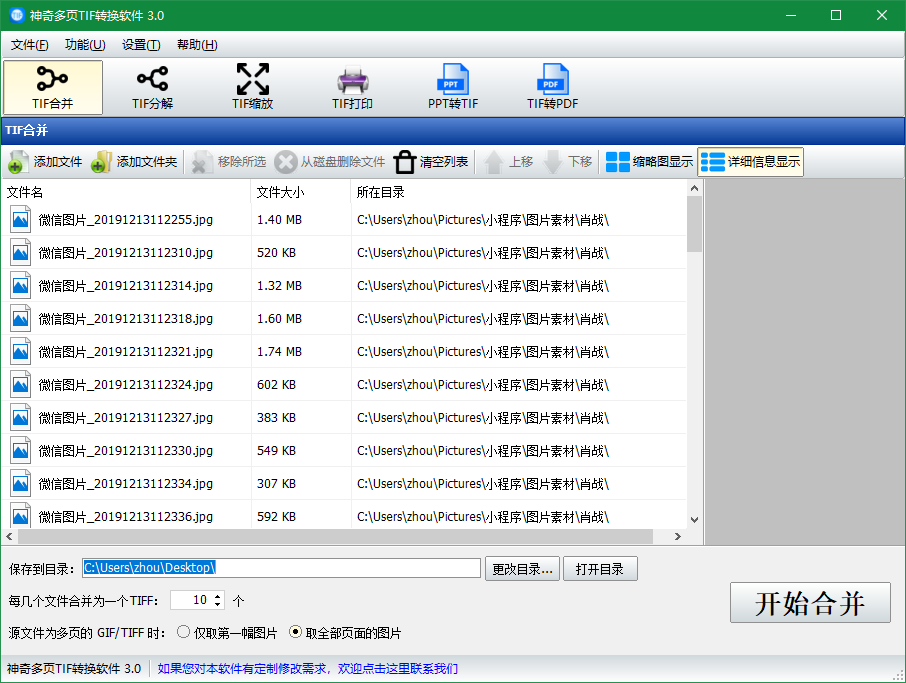Image resolution: width=906 pixels, height=683 pixels.
Task: Open the 设置(T) menu
Action: (x=141, y=45)
